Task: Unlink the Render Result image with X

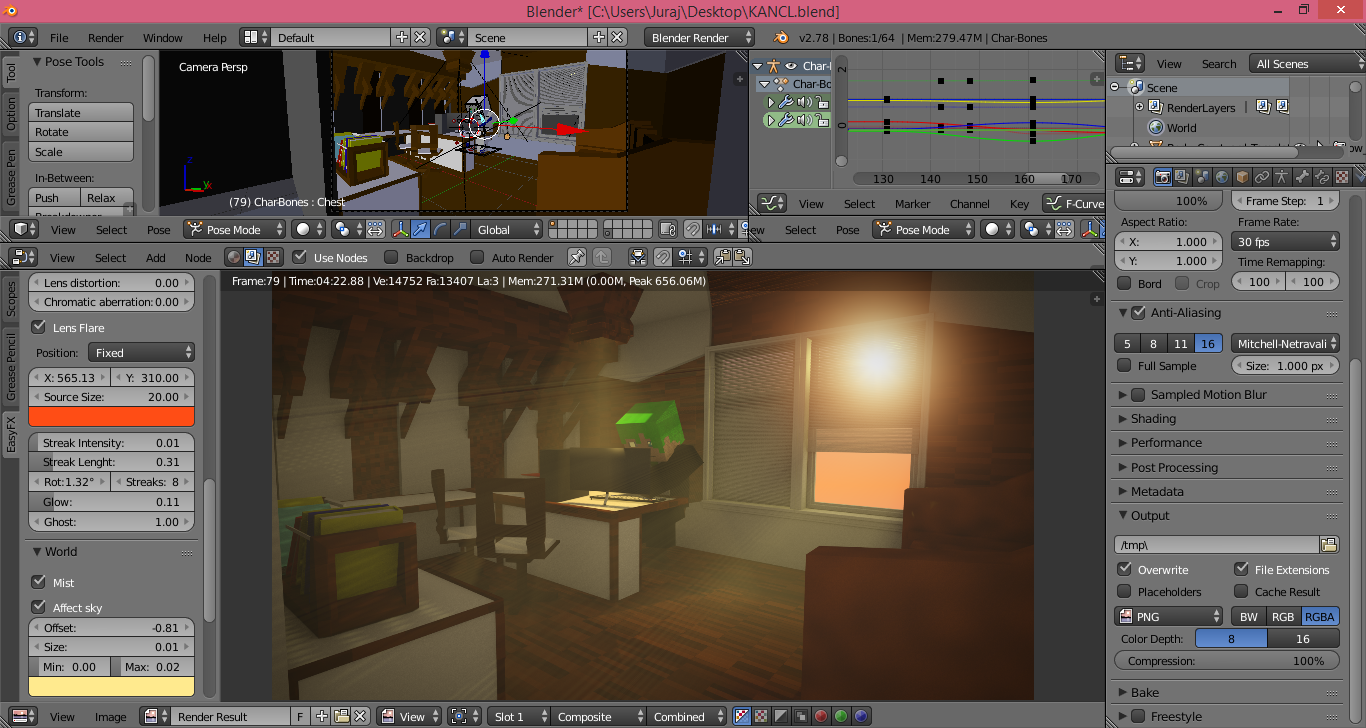Action: [x=360, y=716]
